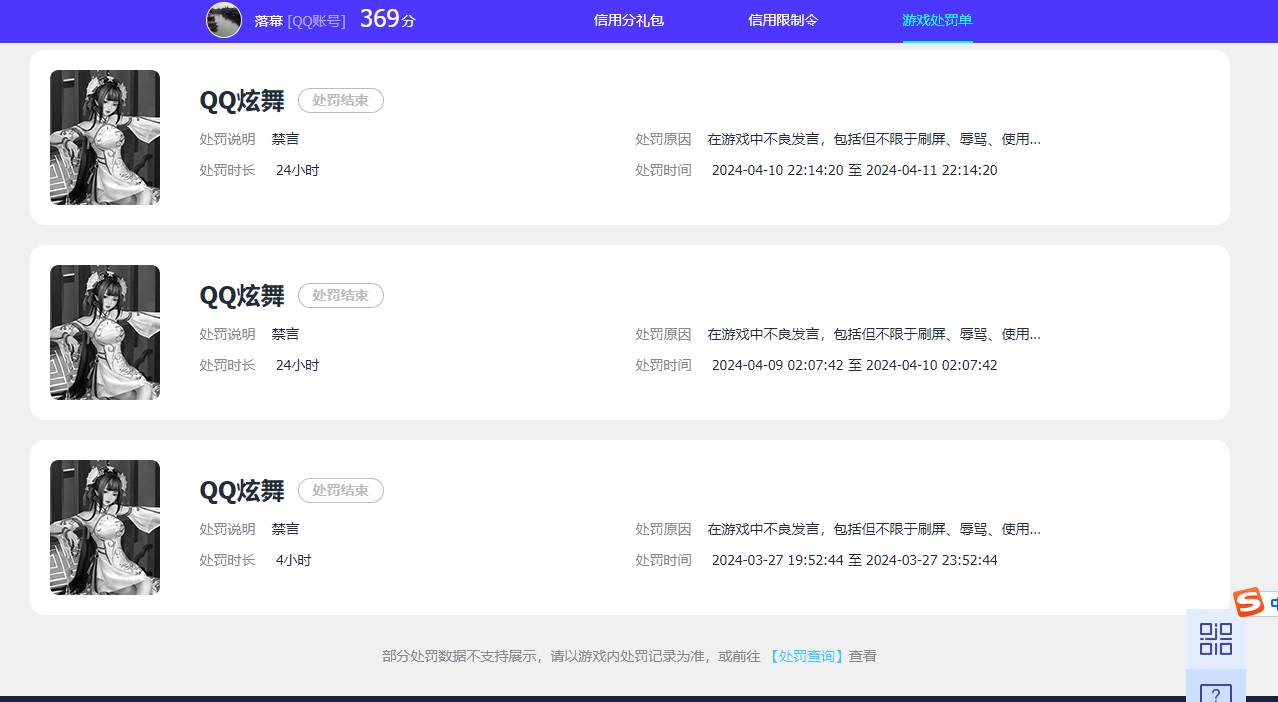Click the 处罚结束 badge on the third card
This screenshot has height=702, width=1278.
click(340, 490)
